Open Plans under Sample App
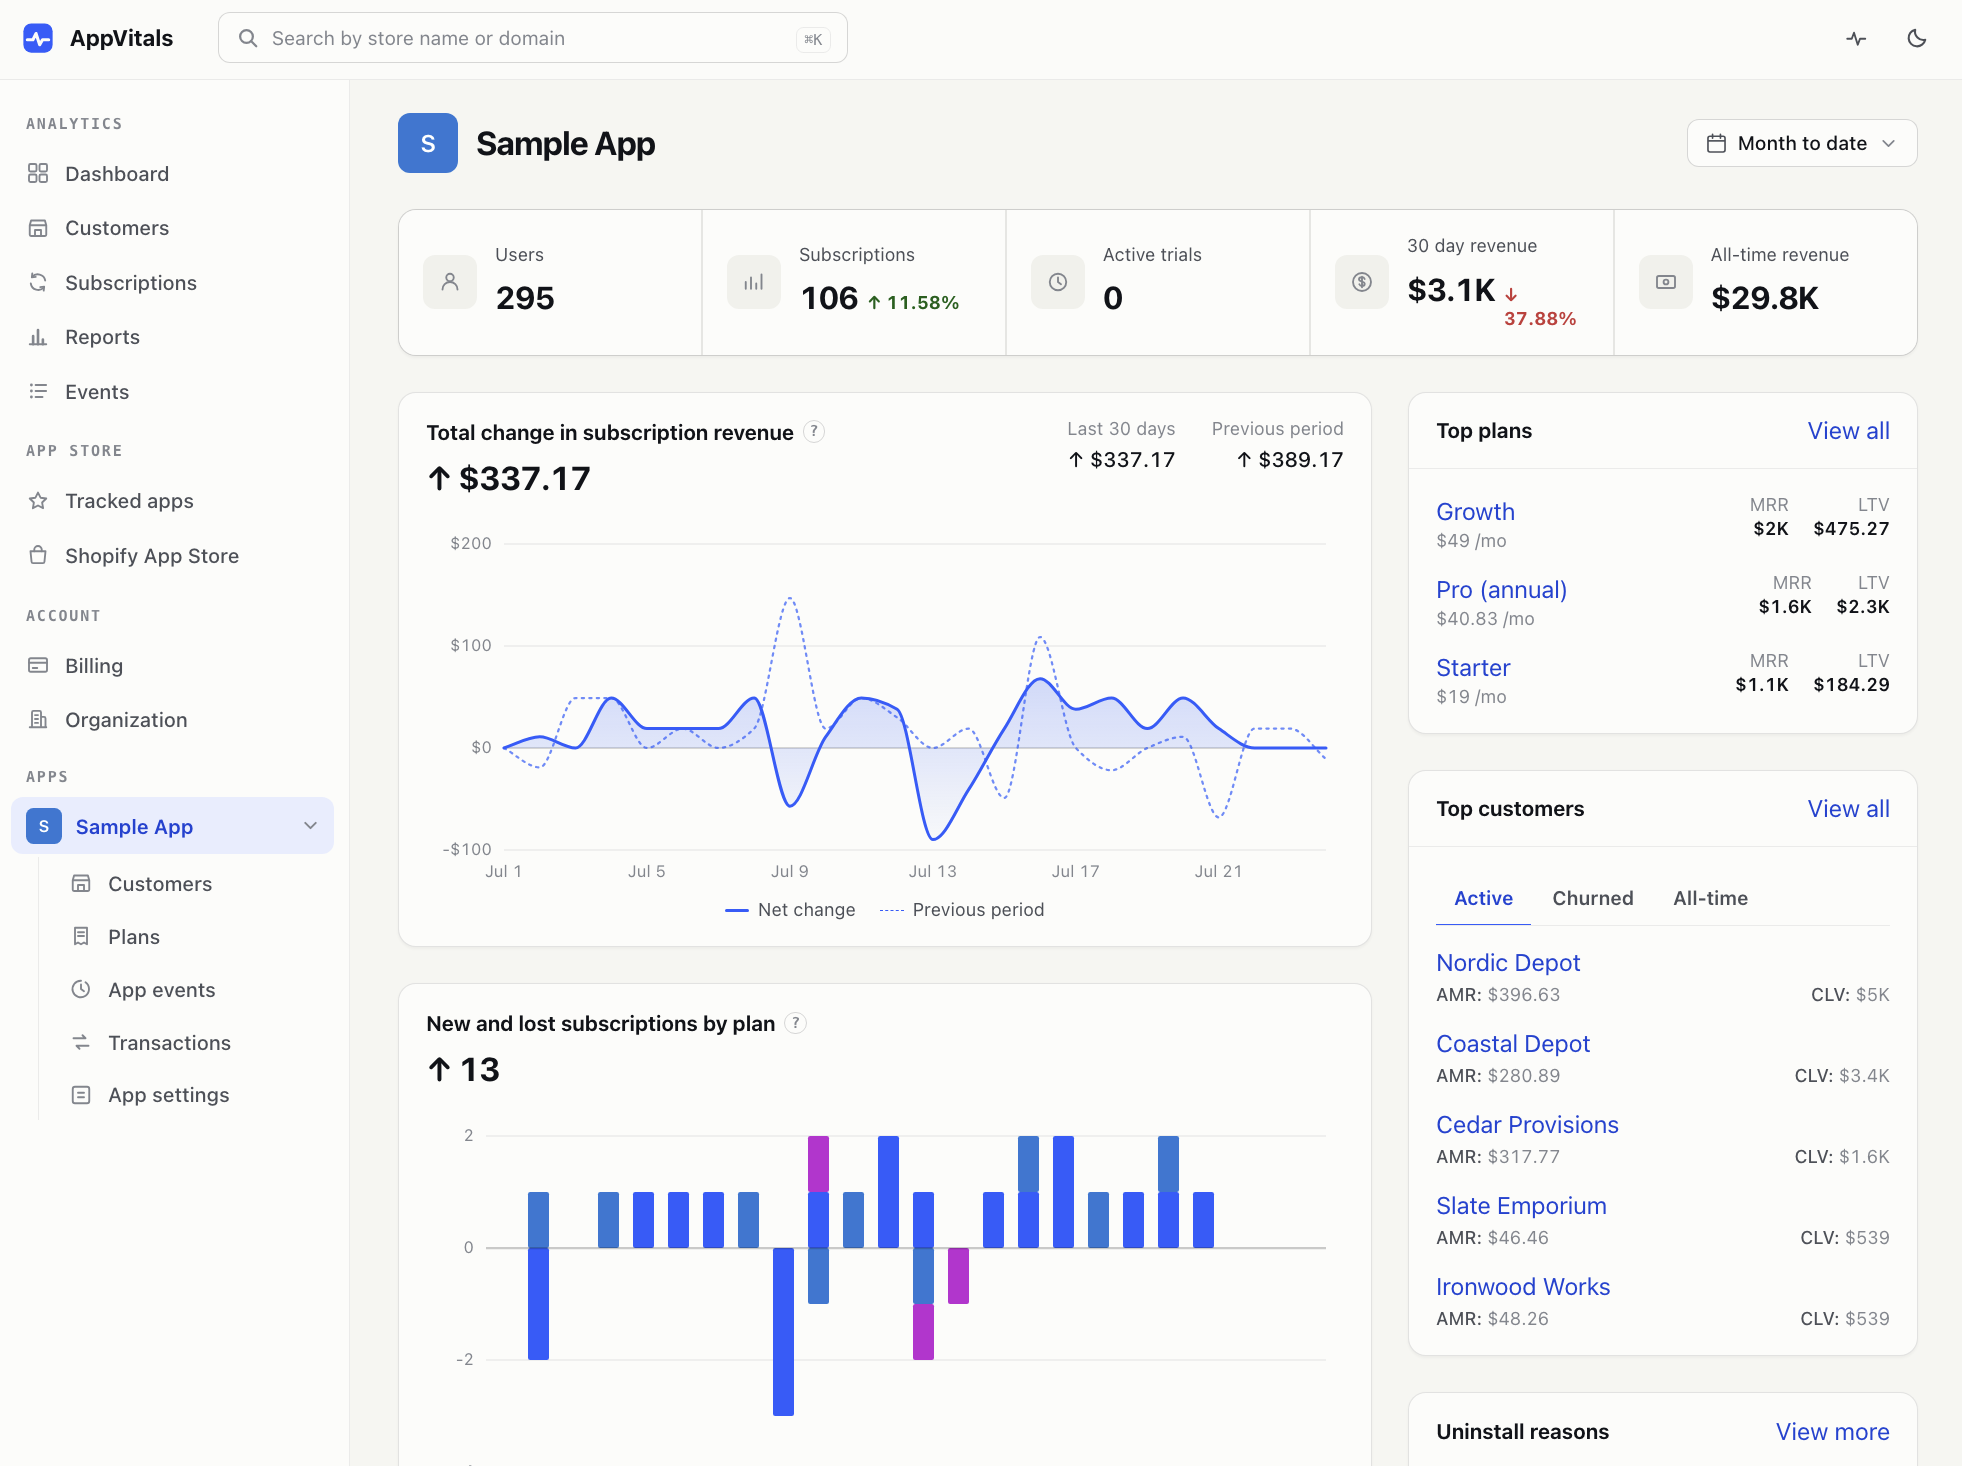This screenshot has width=1962, height=1466. [133, 937]
